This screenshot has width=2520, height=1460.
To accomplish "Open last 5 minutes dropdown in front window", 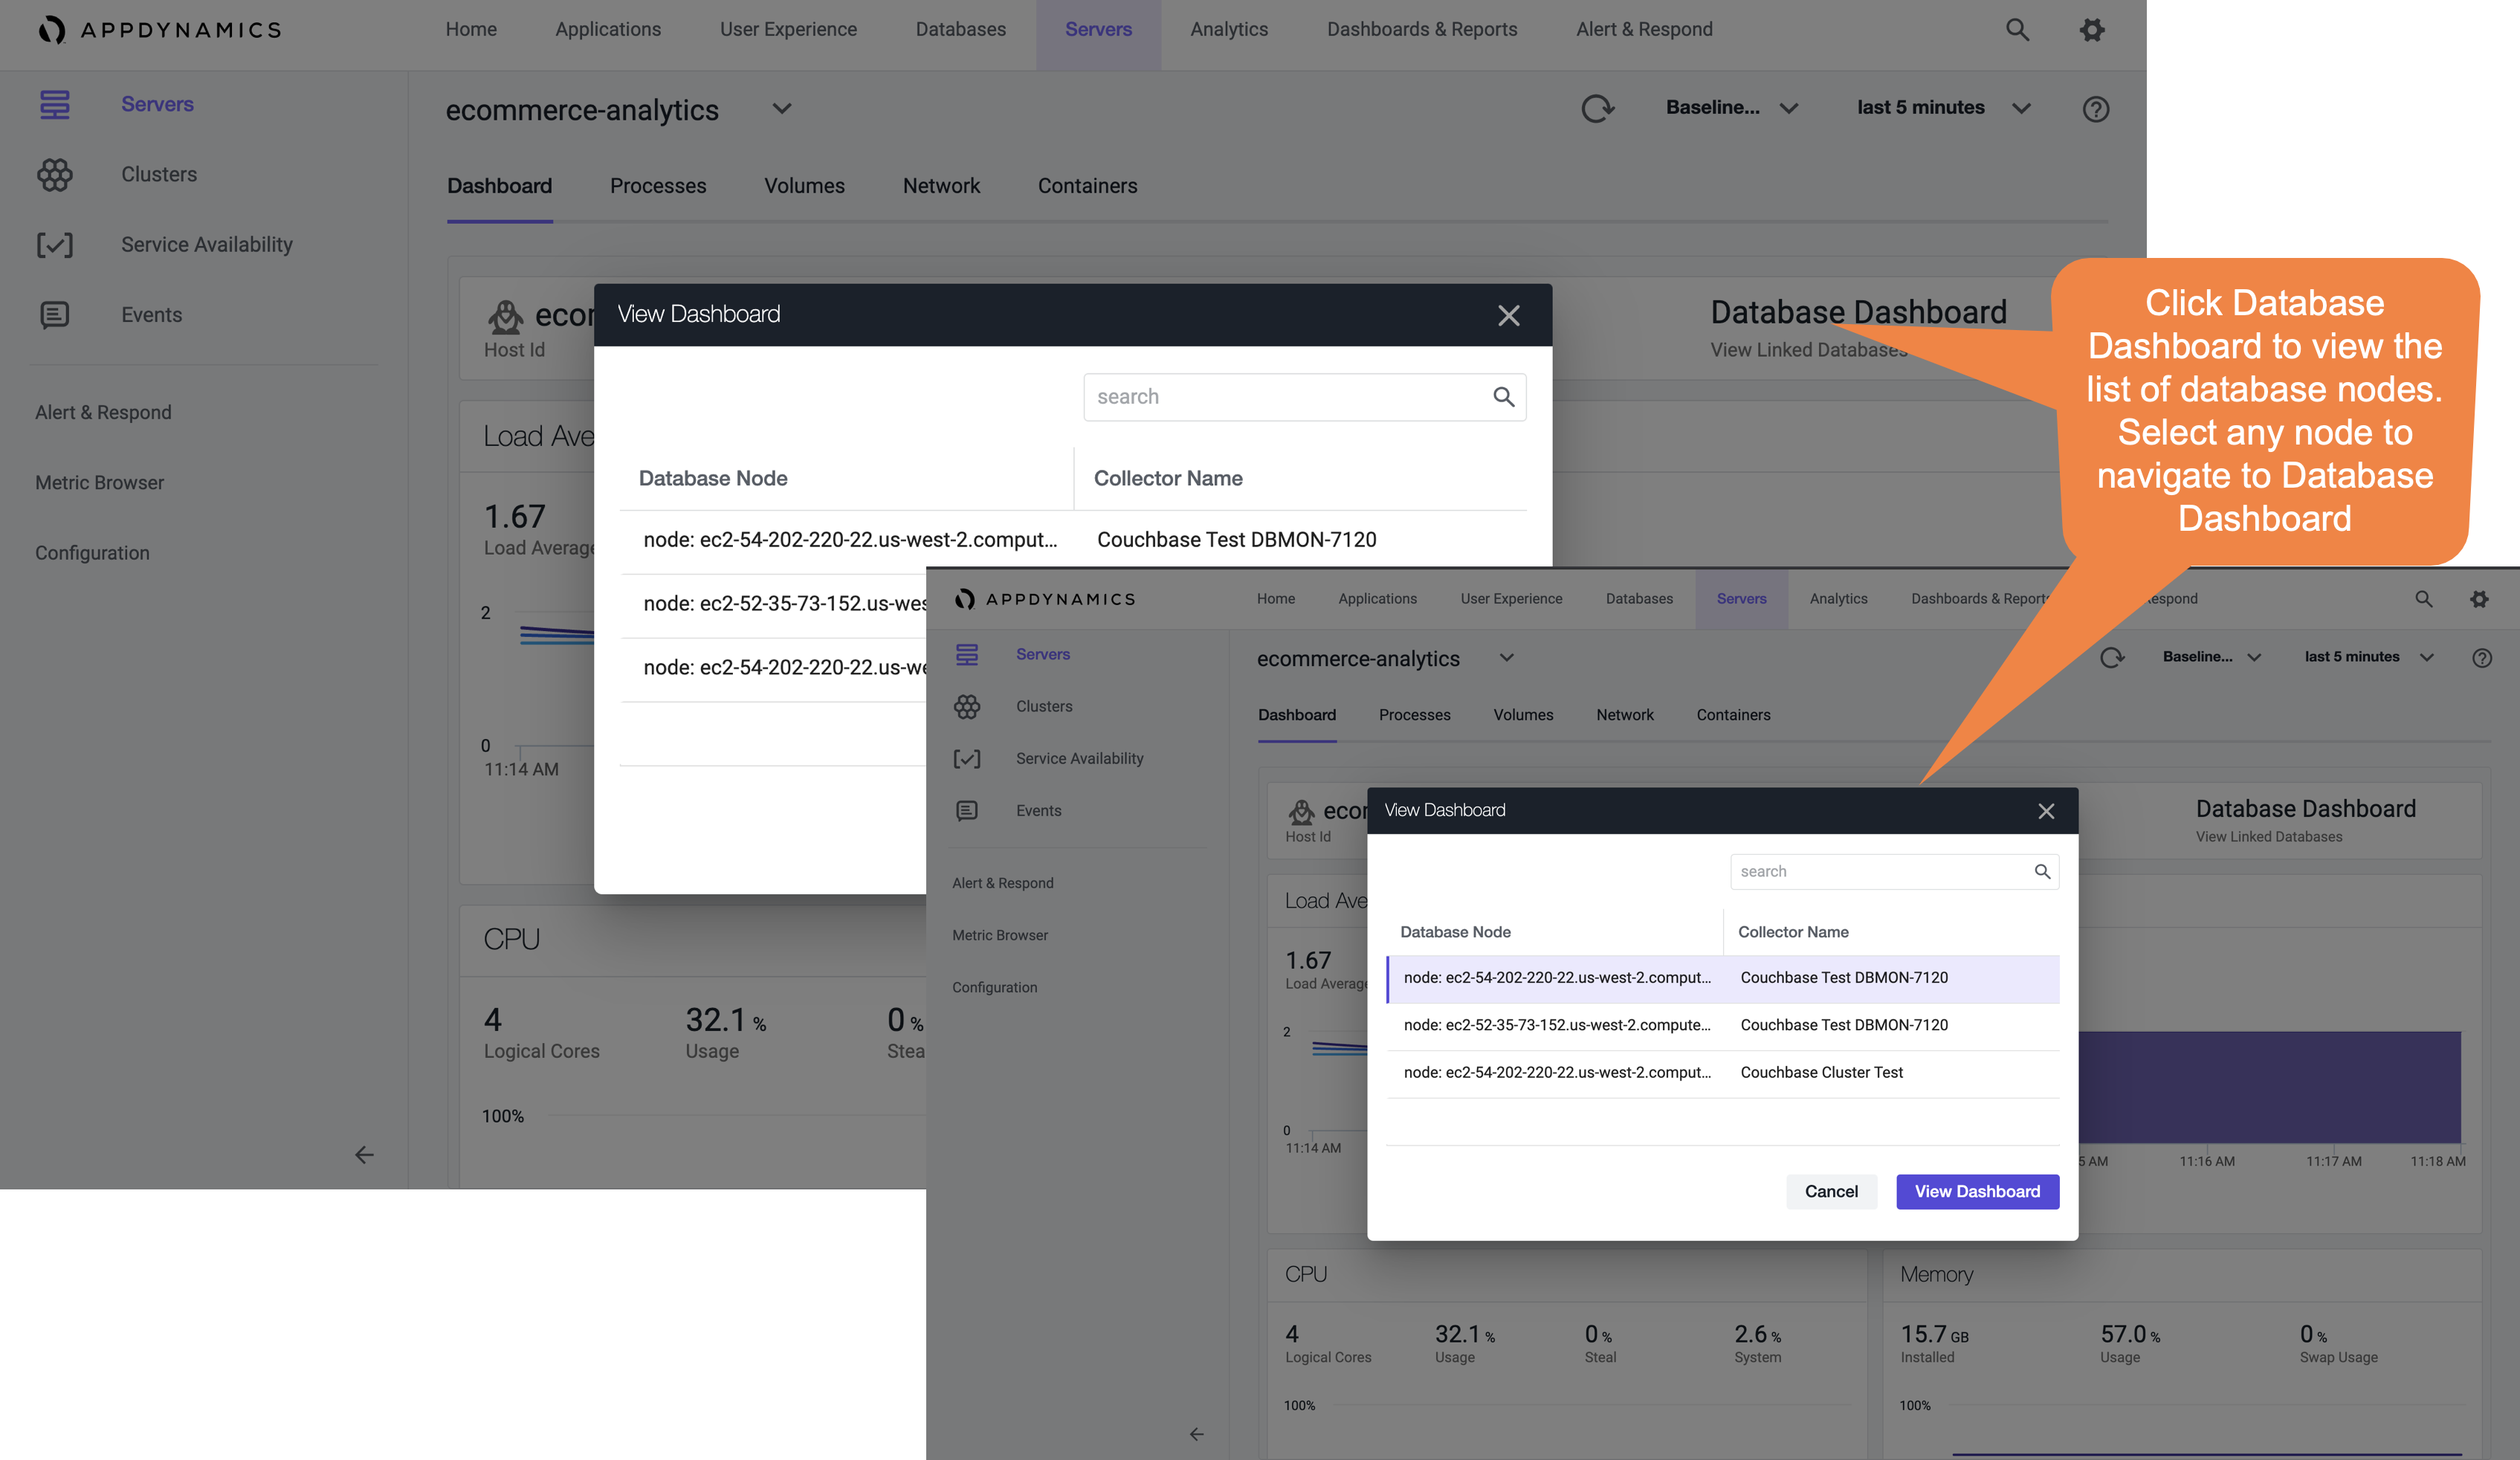I will pyautogui.click(x=2368, y=657).
